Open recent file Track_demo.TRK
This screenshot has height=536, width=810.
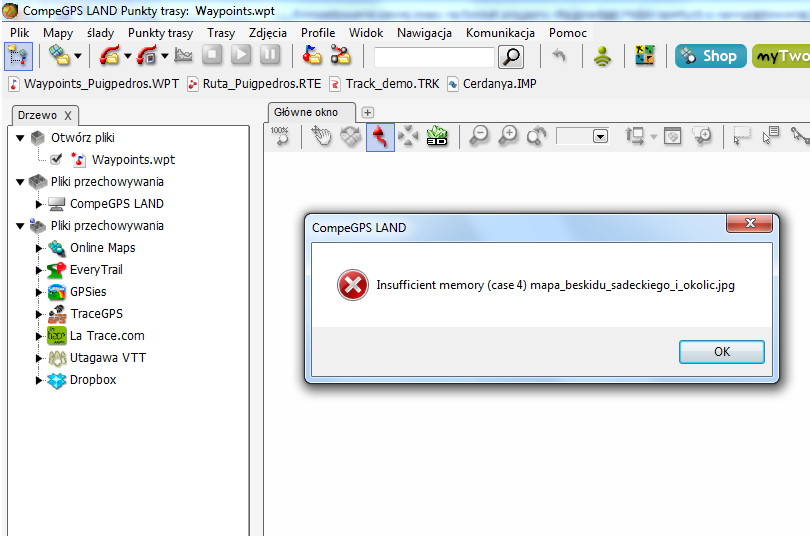384,84
